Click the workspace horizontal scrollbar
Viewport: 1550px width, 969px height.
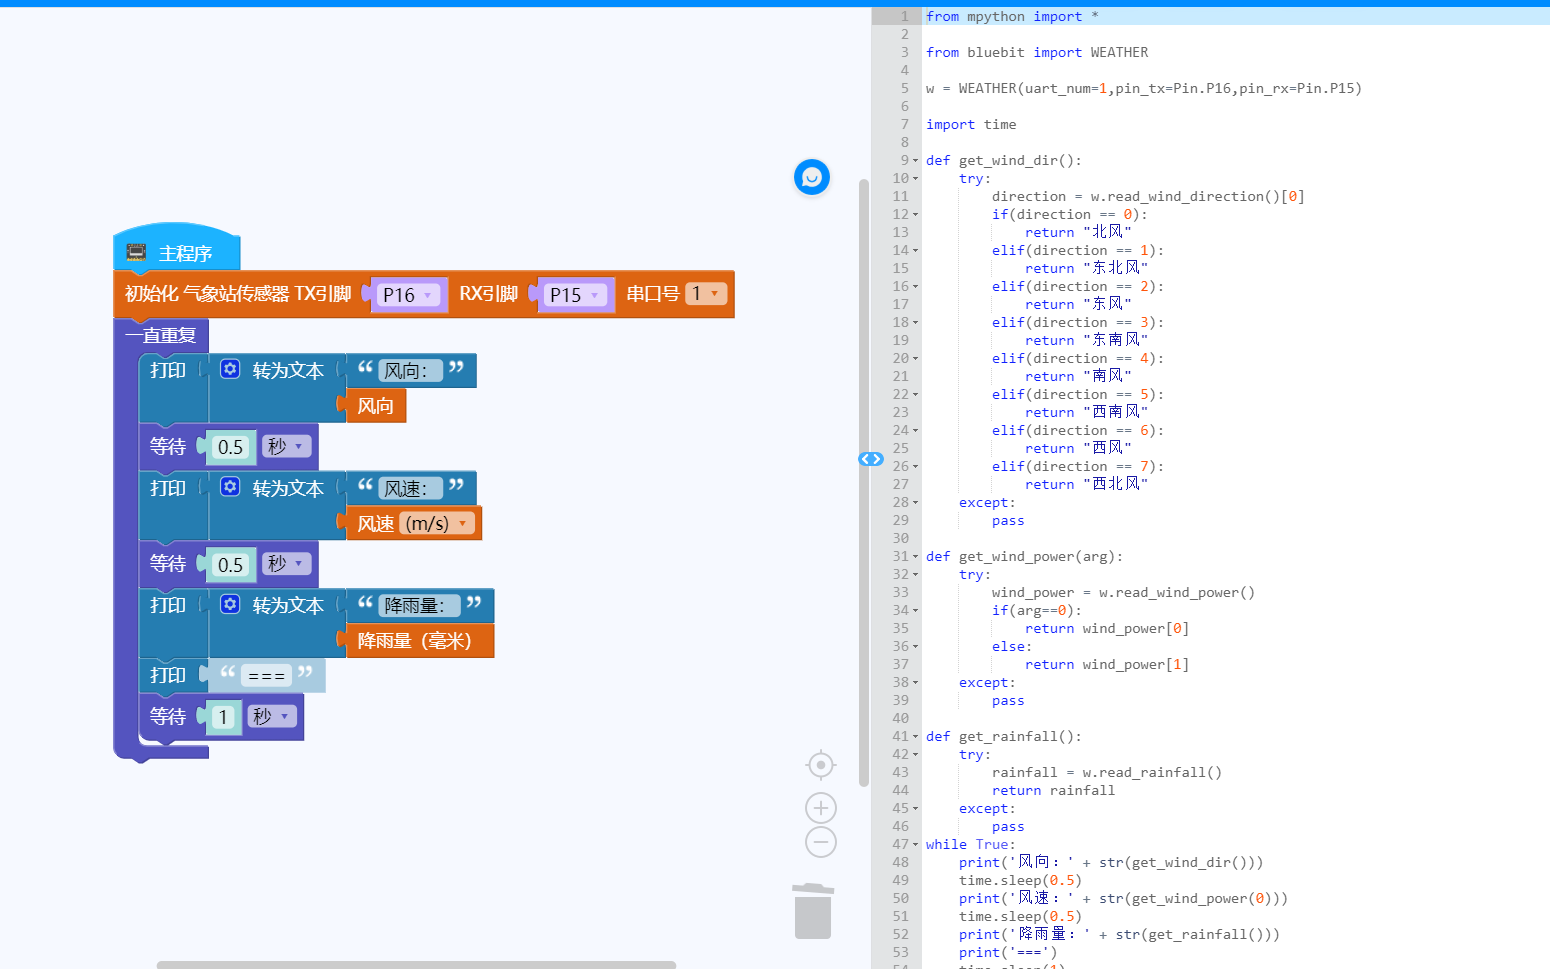tap(416, 965)
